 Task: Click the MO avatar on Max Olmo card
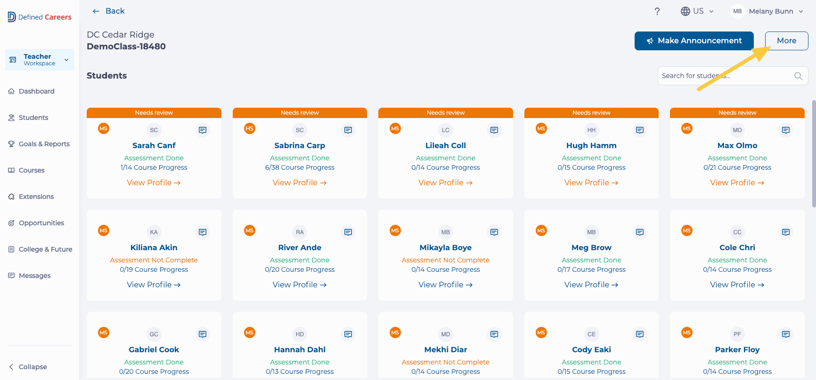tap(737, 130)
